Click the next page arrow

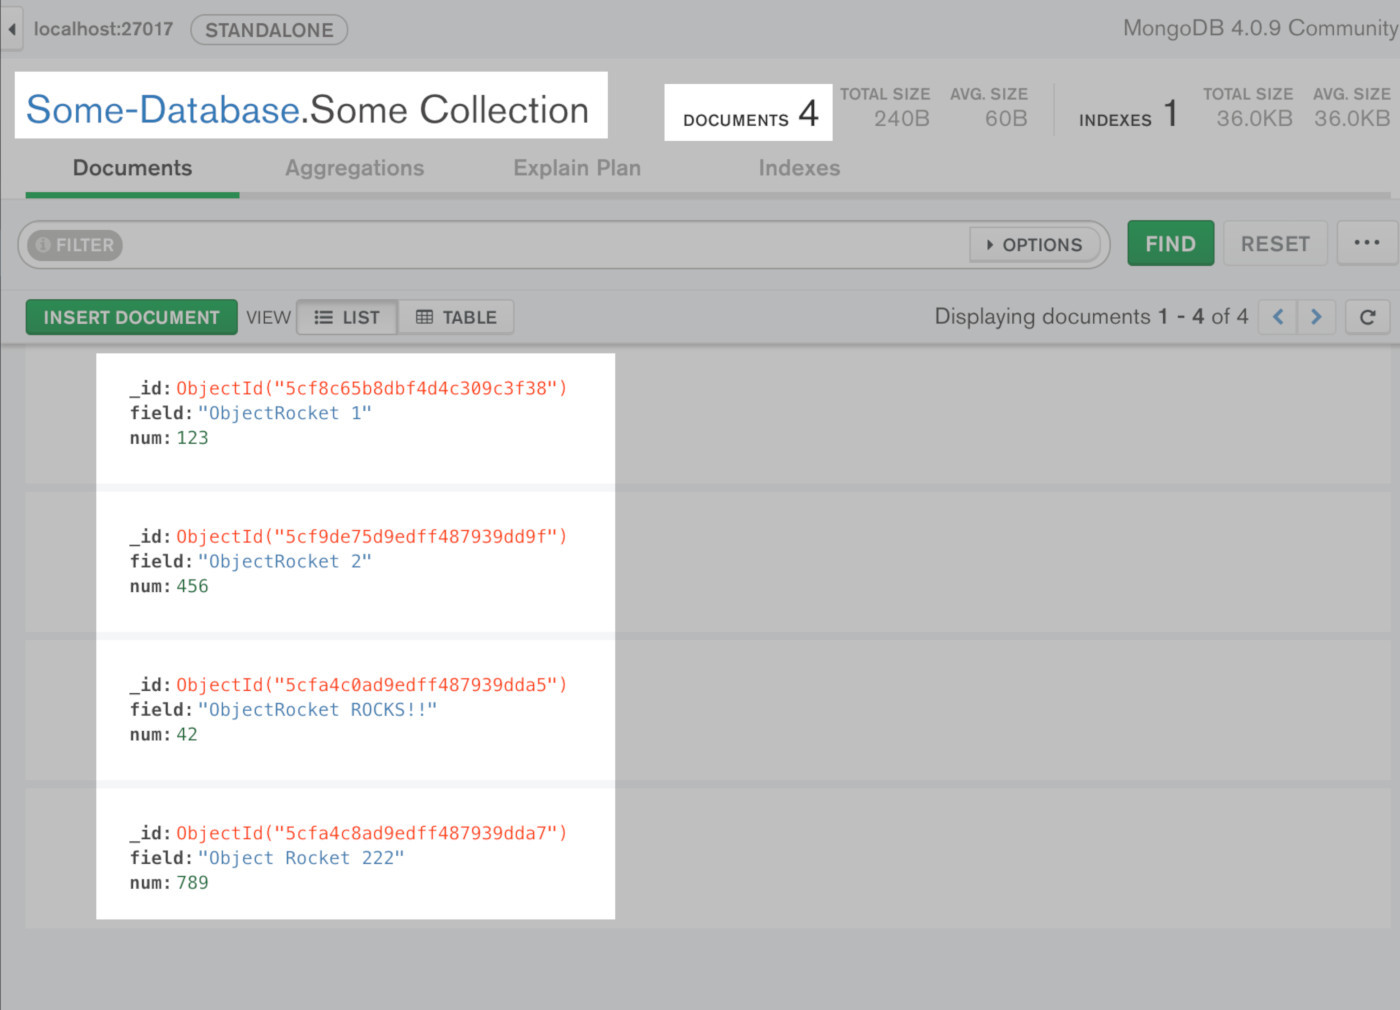pos(1316,316)
